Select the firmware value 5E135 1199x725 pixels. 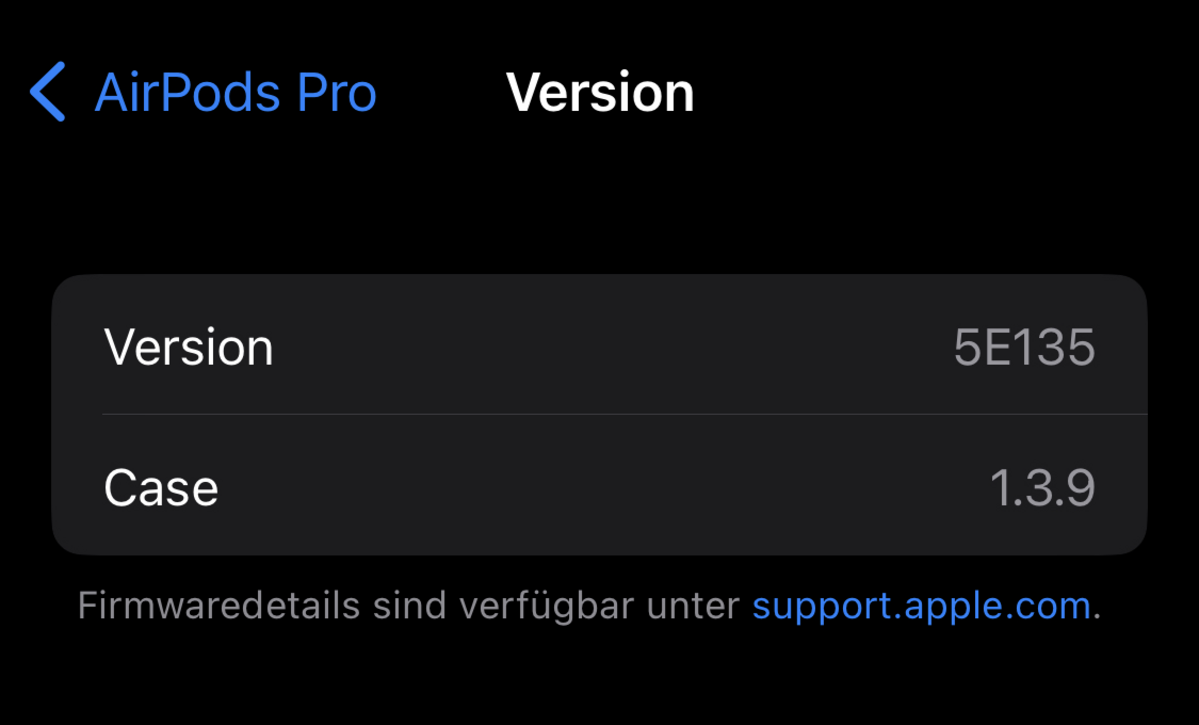click(x=1024, y=348)
